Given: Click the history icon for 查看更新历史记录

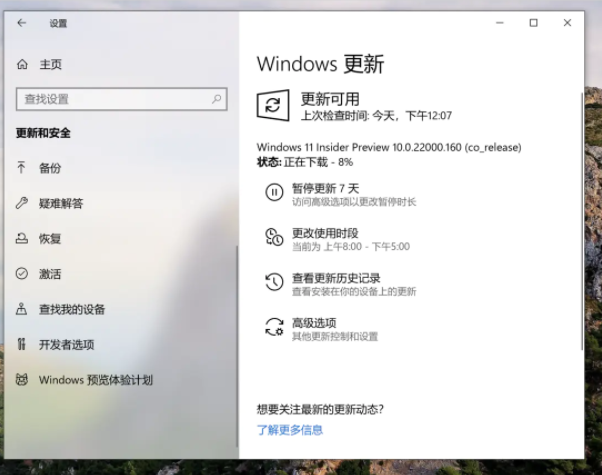Looking at the screenshot, I should (274, 282).
